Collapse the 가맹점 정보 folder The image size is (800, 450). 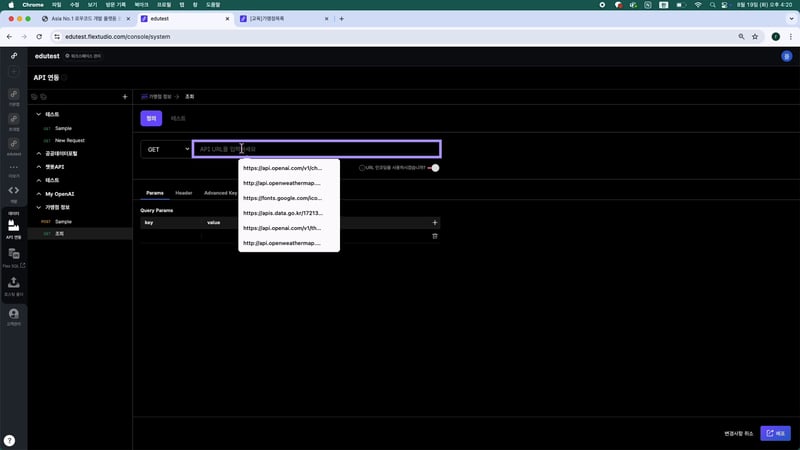38,207
